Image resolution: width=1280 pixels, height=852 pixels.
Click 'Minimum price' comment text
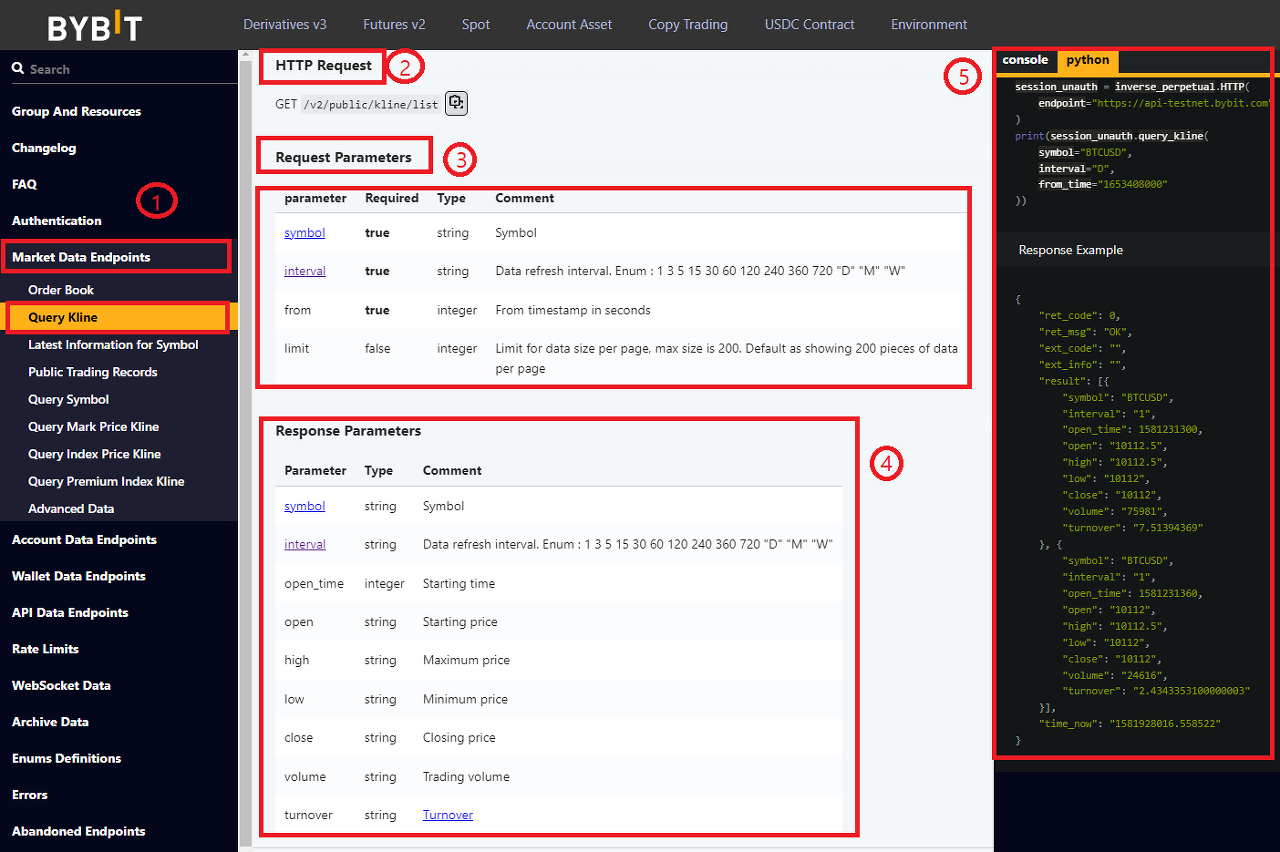pyautogui.click(x=465, y=699)
